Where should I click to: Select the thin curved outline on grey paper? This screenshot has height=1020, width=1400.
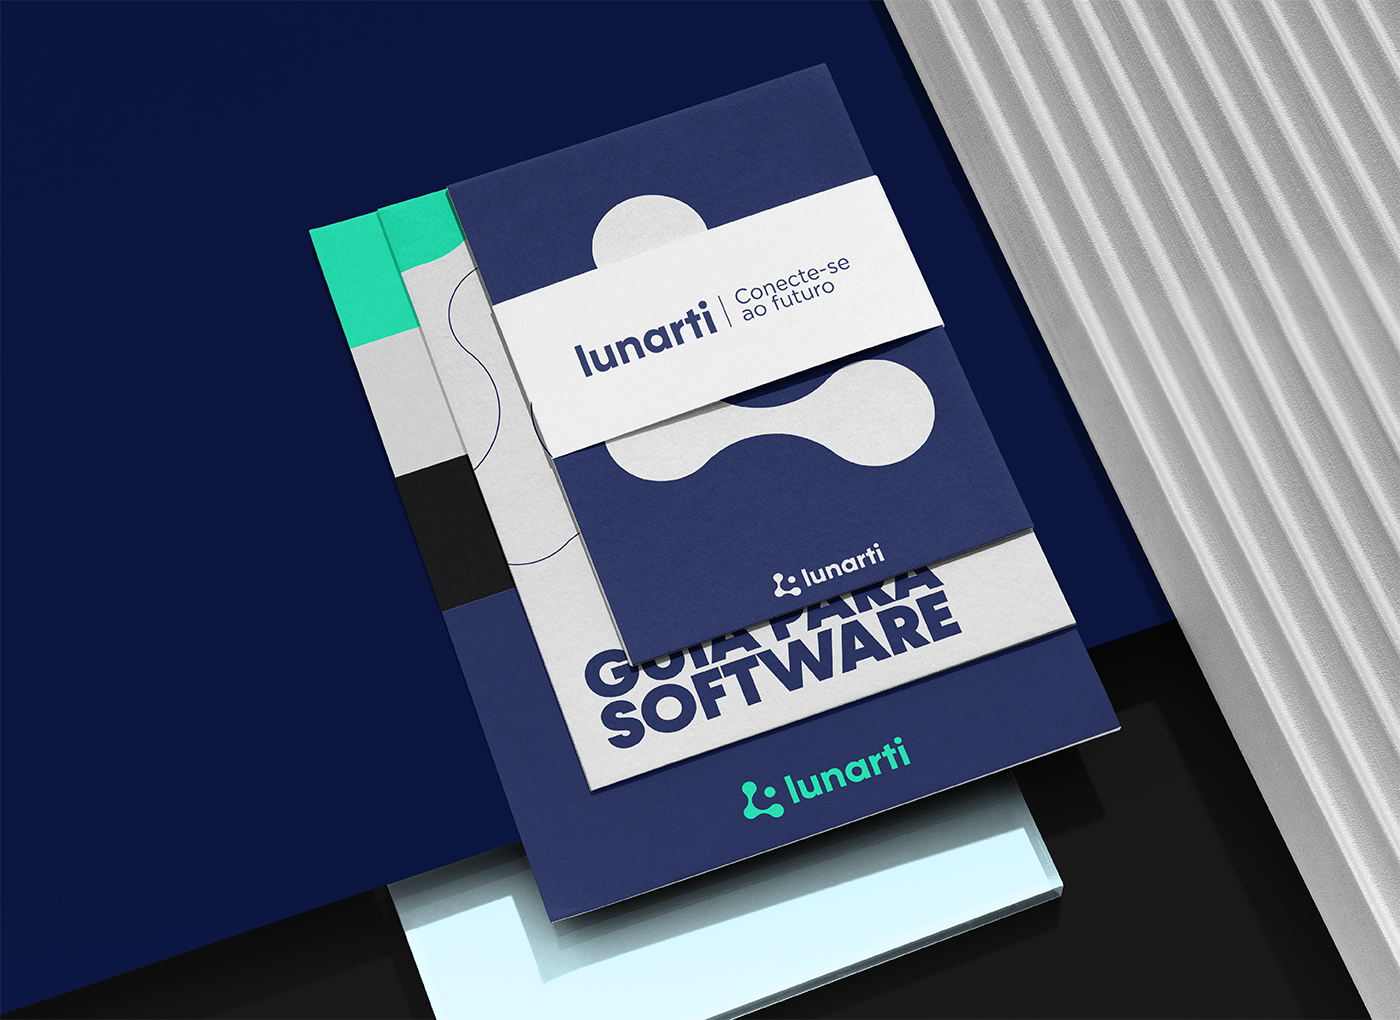tap(478, 380)
